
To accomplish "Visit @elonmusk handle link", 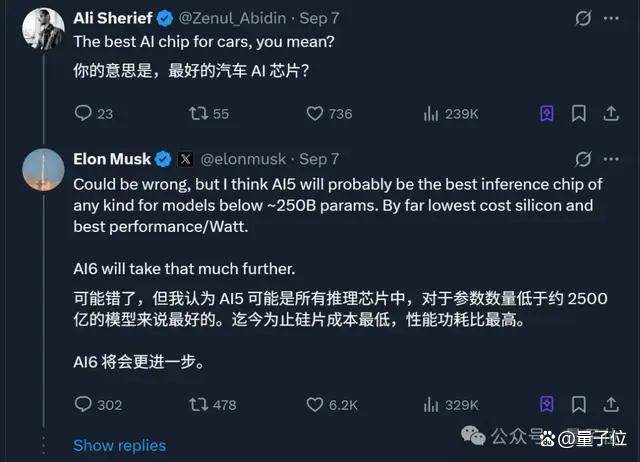I will [243, 159].
